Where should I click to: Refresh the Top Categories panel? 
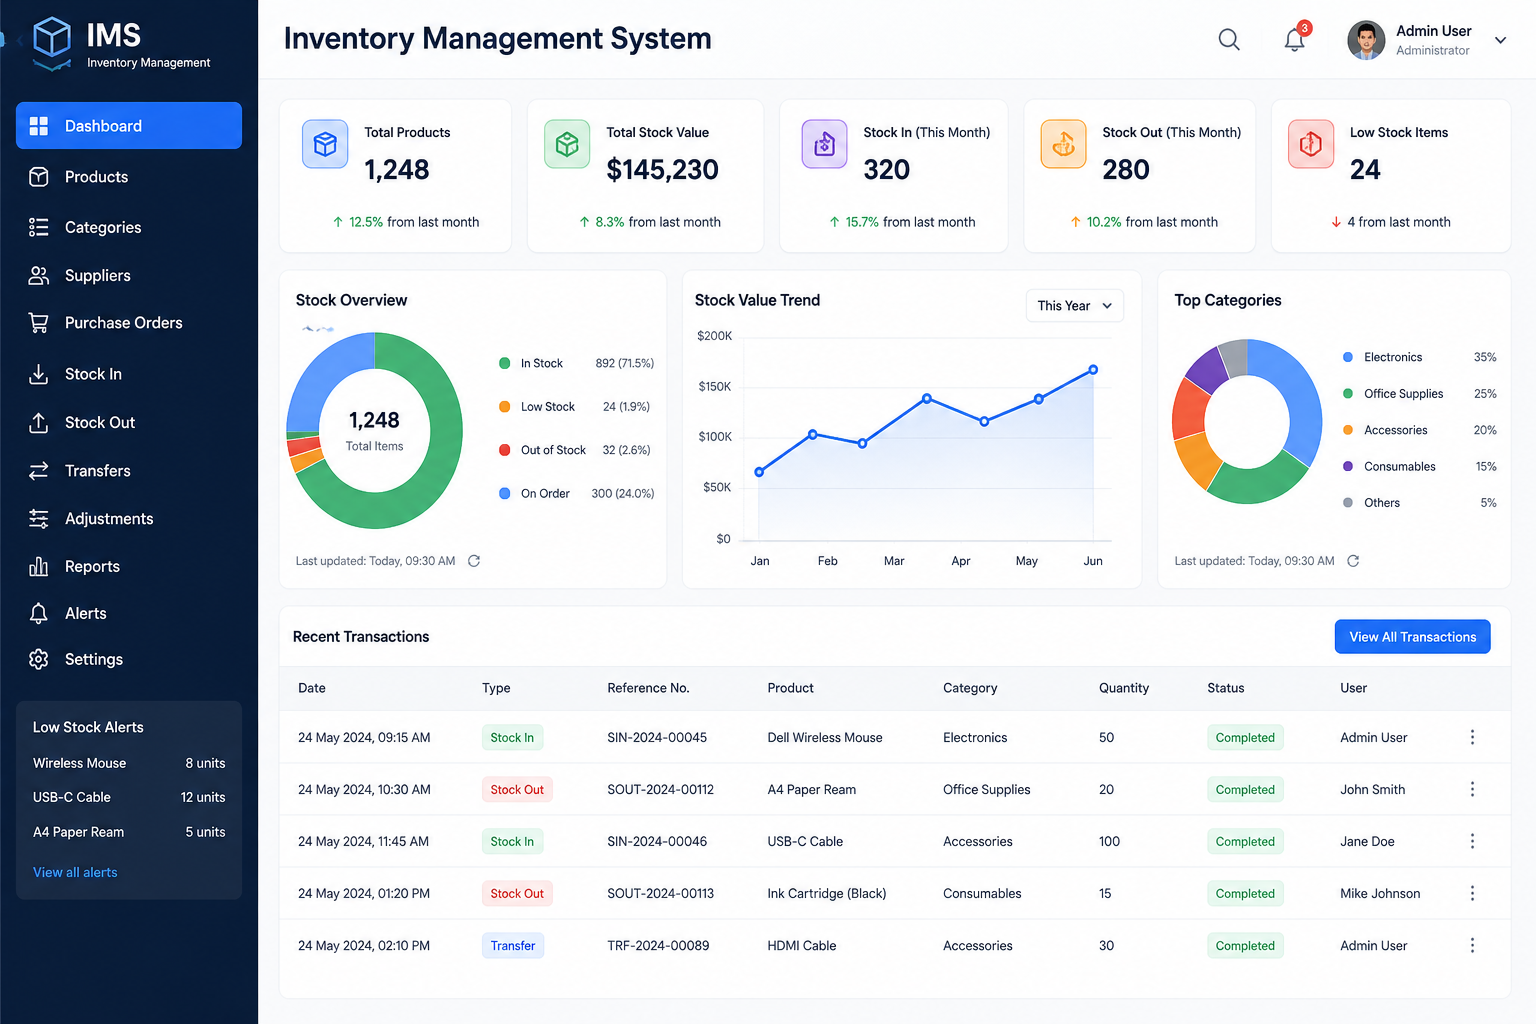click(x=1353, y=561)
